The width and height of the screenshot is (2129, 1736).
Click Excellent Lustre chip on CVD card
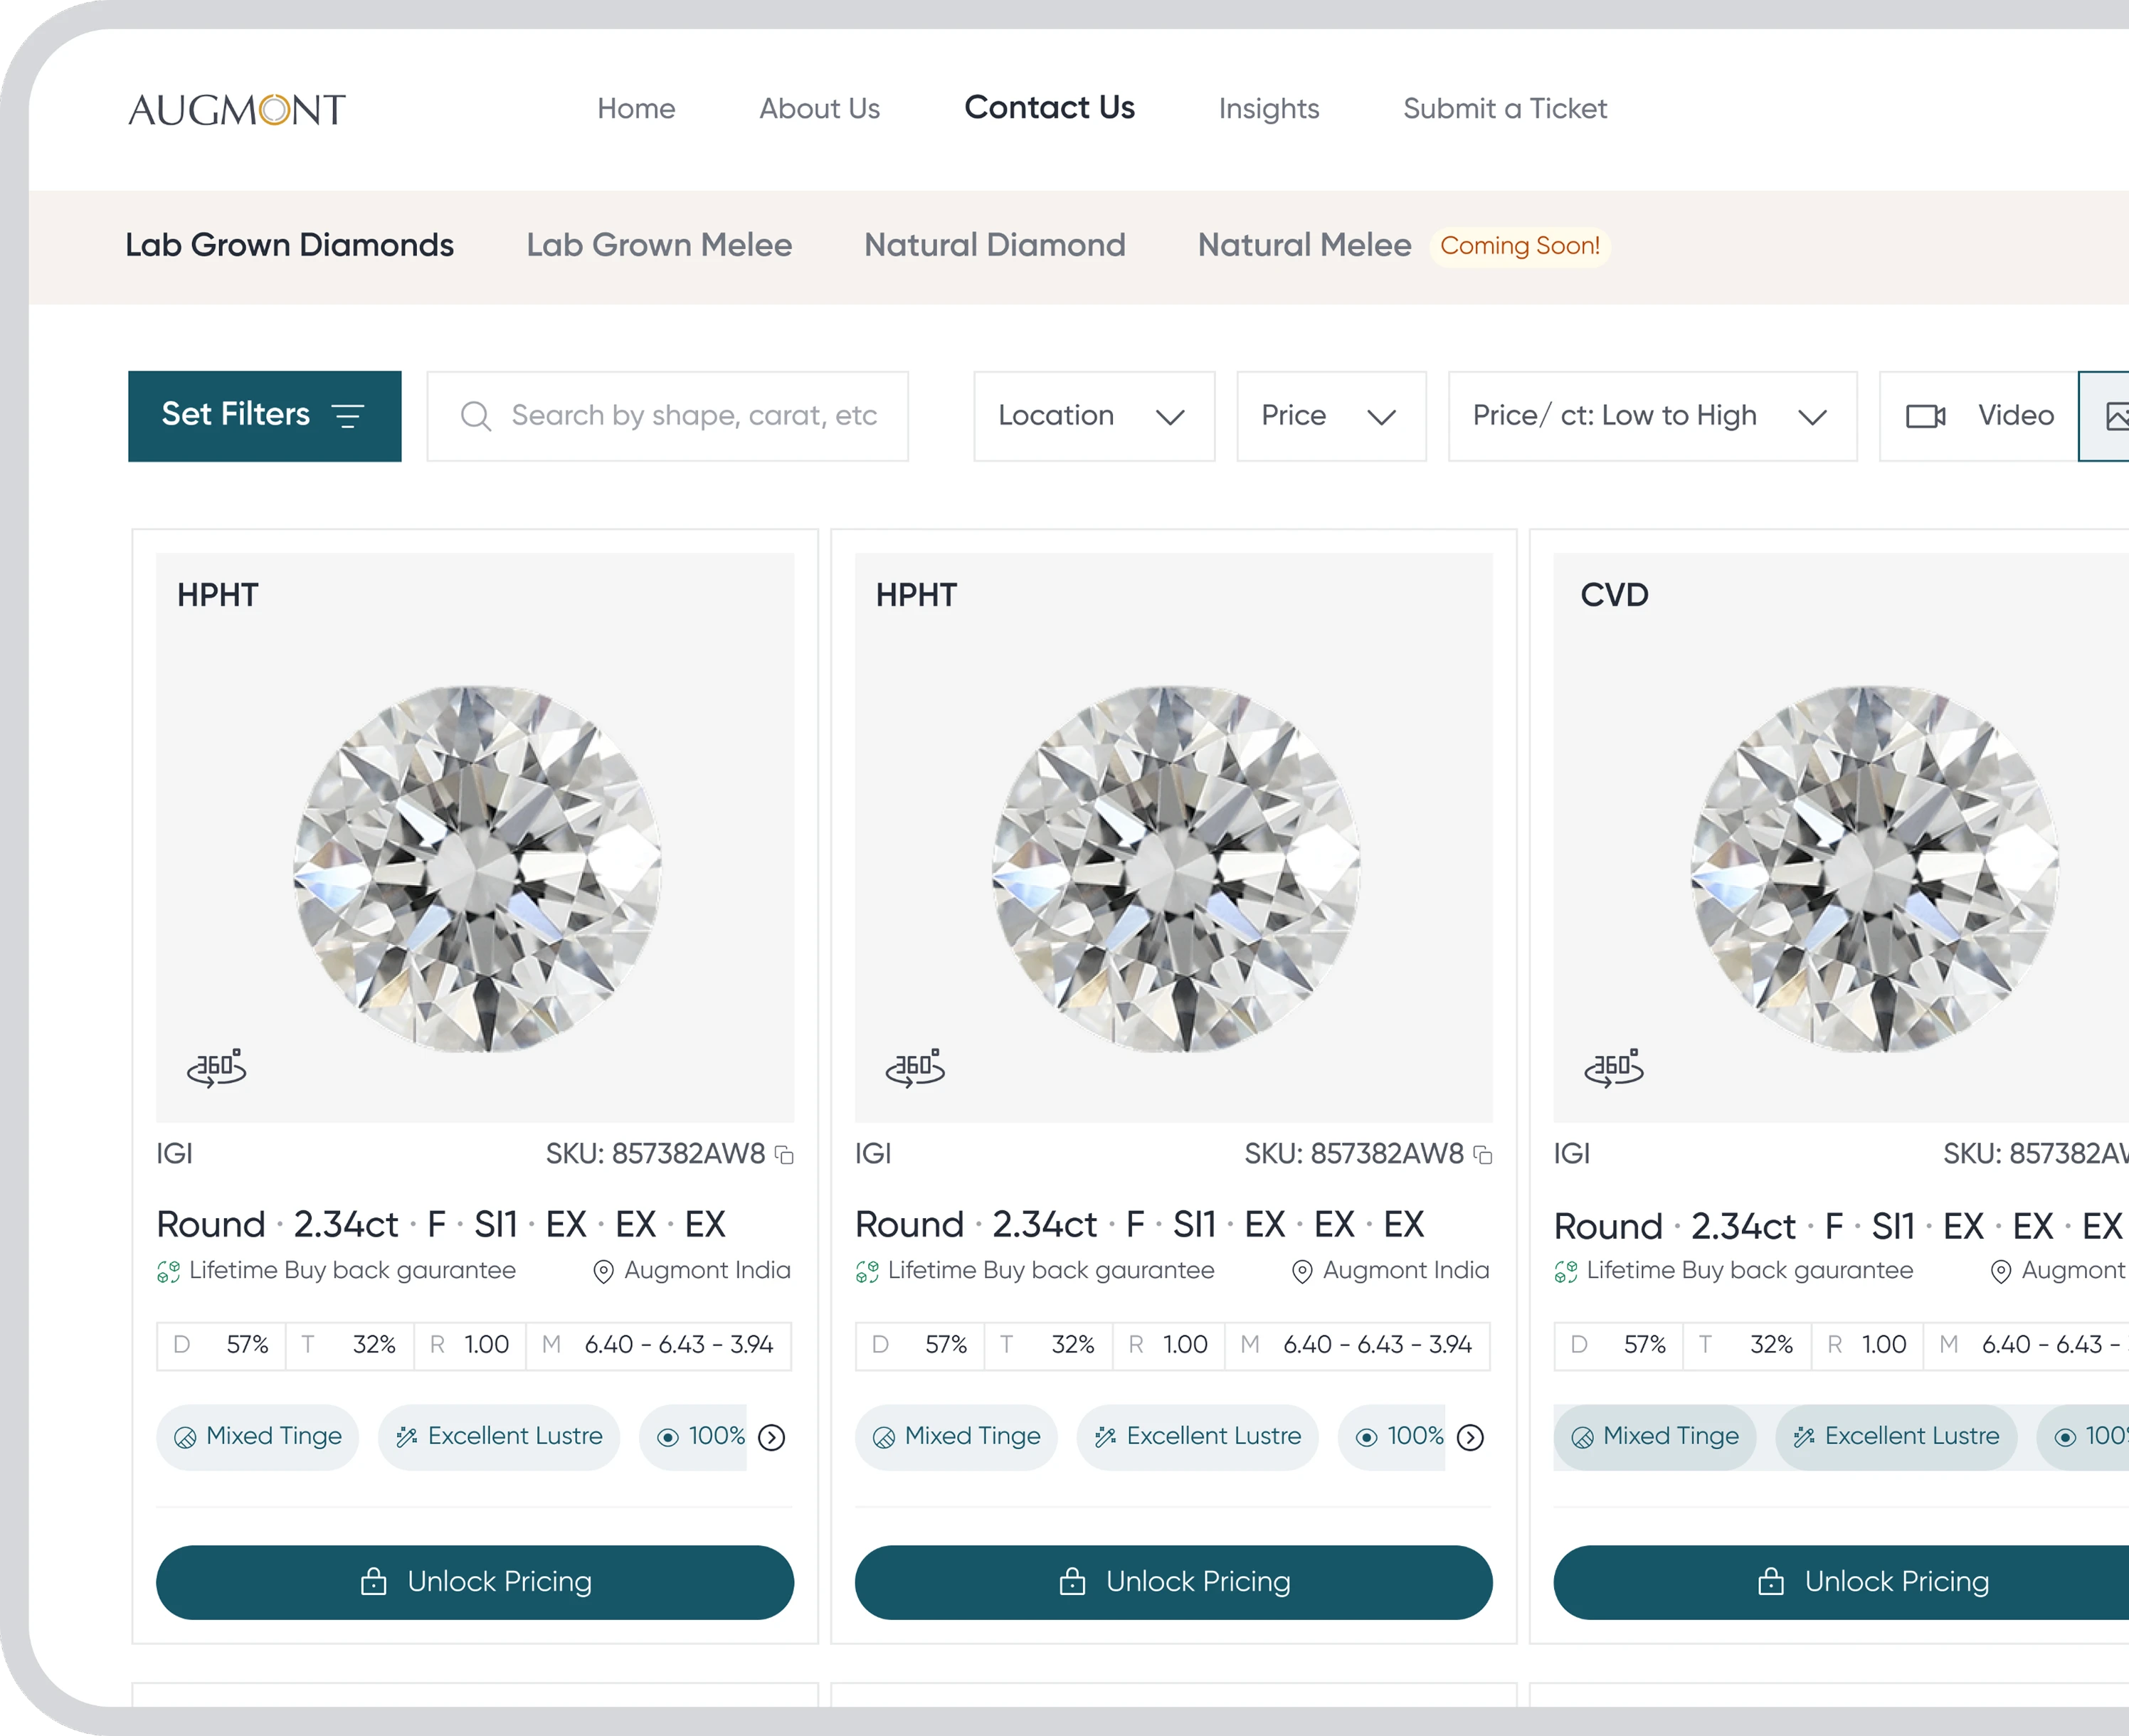click(1896, 1437)
